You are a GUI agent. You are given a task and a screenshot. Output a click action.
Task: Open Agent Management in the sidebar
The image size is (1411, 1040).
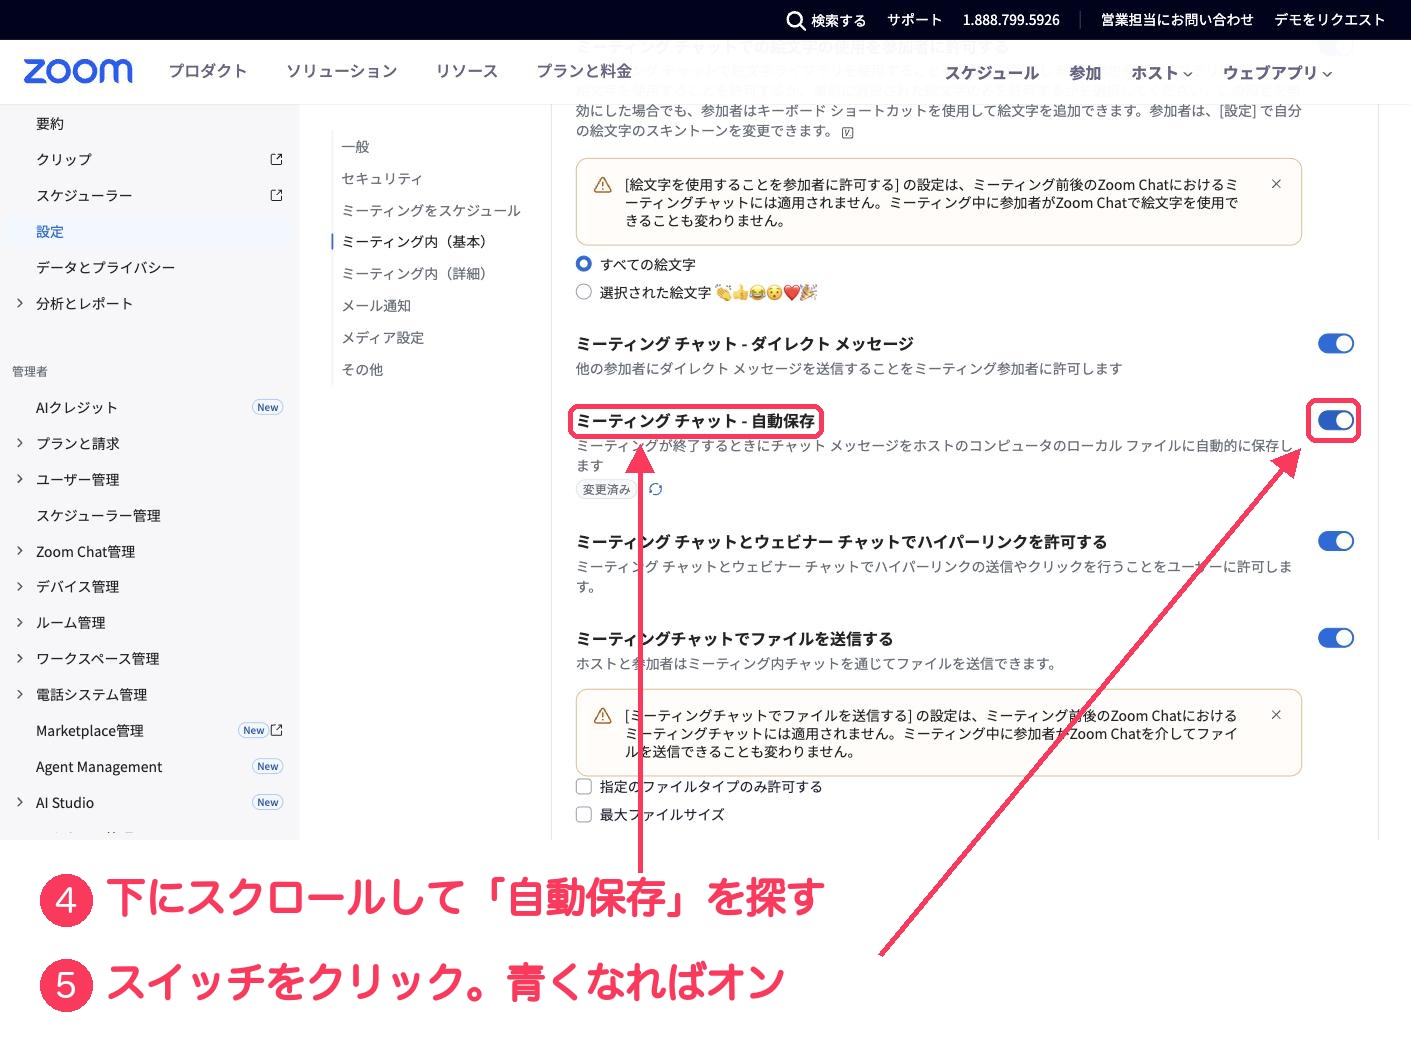tap(99, 766)
